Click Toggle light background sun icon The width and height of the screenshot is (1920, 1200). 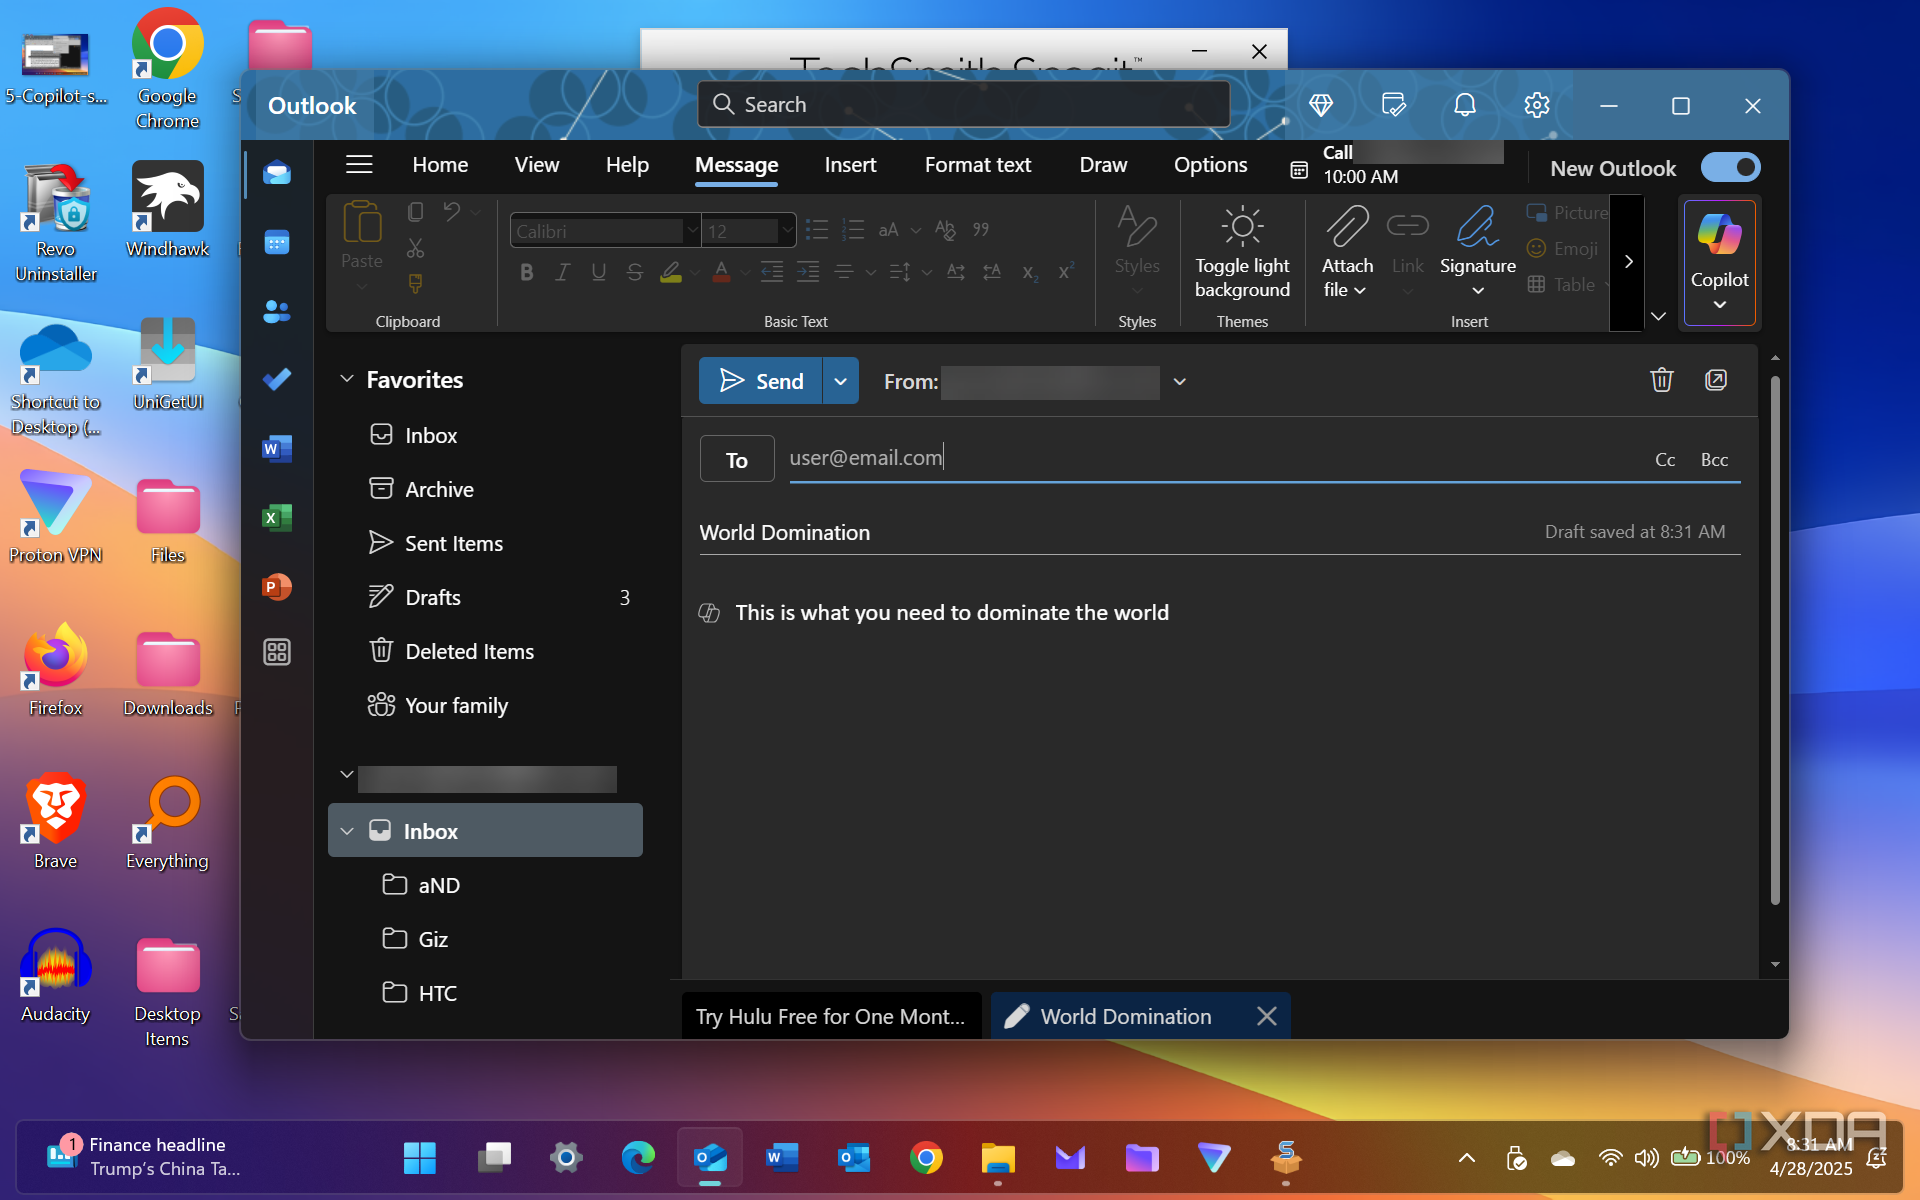click(x=1242, y=228)
